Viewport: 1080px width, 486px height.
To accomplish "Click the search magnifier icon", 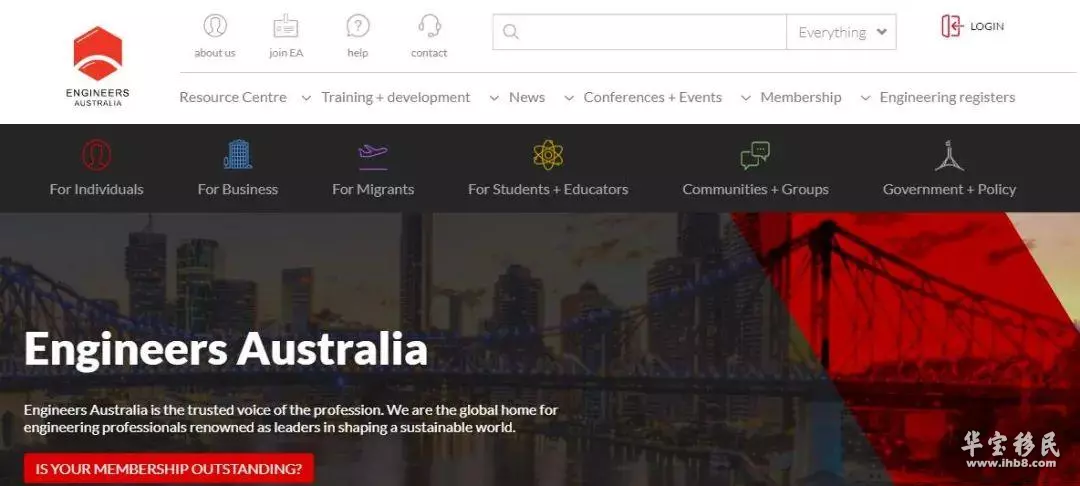I will pos(510,32).
